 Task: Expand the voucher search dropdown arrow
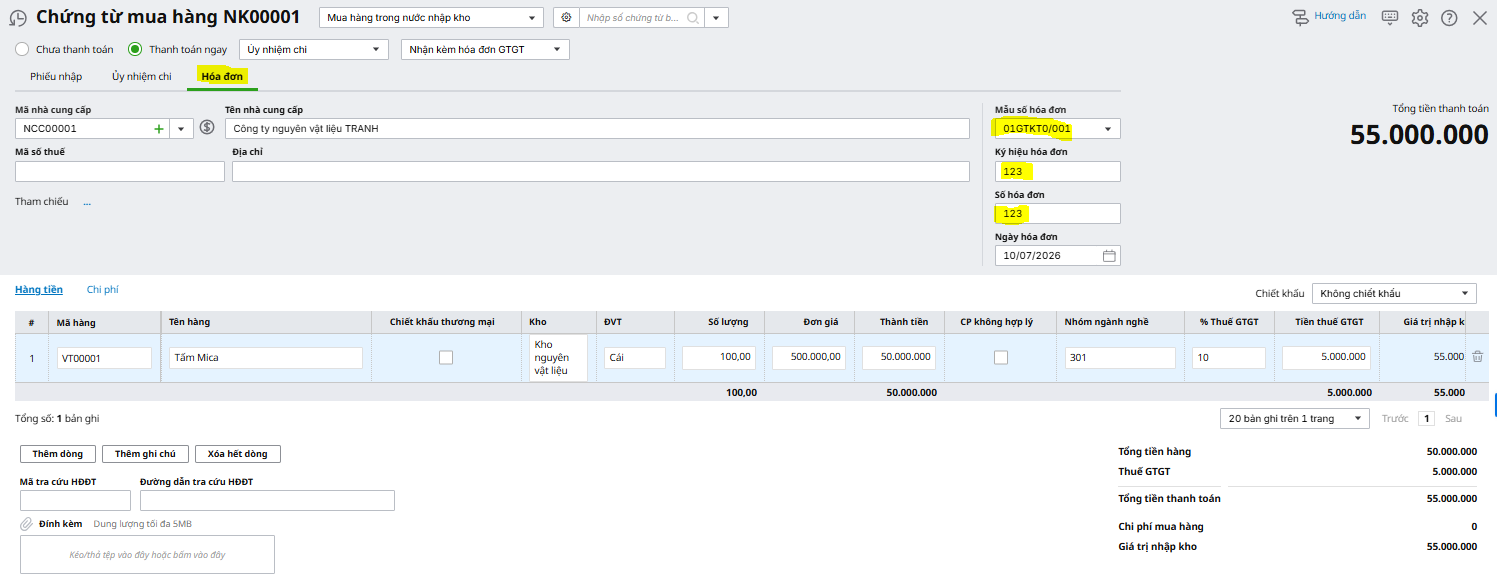[716, 18]
